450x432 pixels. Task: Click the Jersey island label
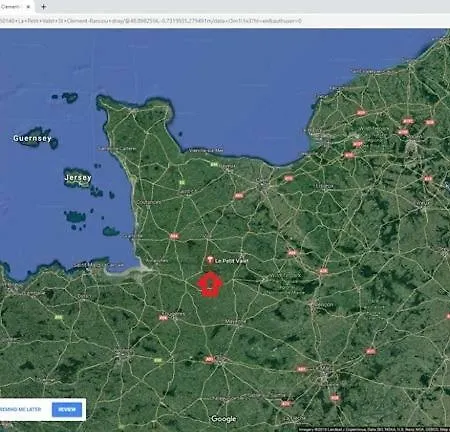(78, 178)
